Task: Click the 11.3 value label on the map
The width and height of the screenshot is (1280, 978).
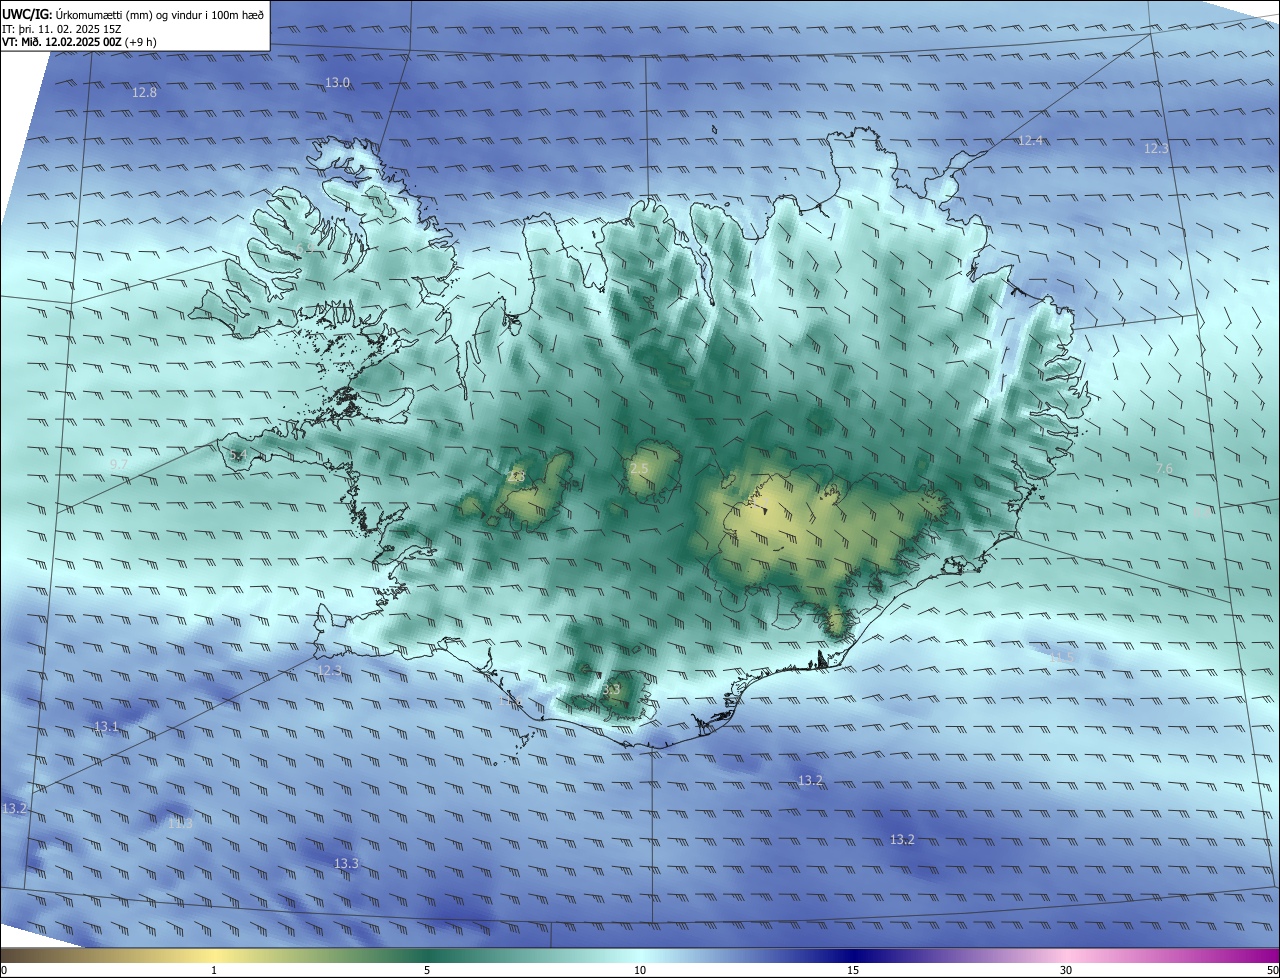Action: 180,823
